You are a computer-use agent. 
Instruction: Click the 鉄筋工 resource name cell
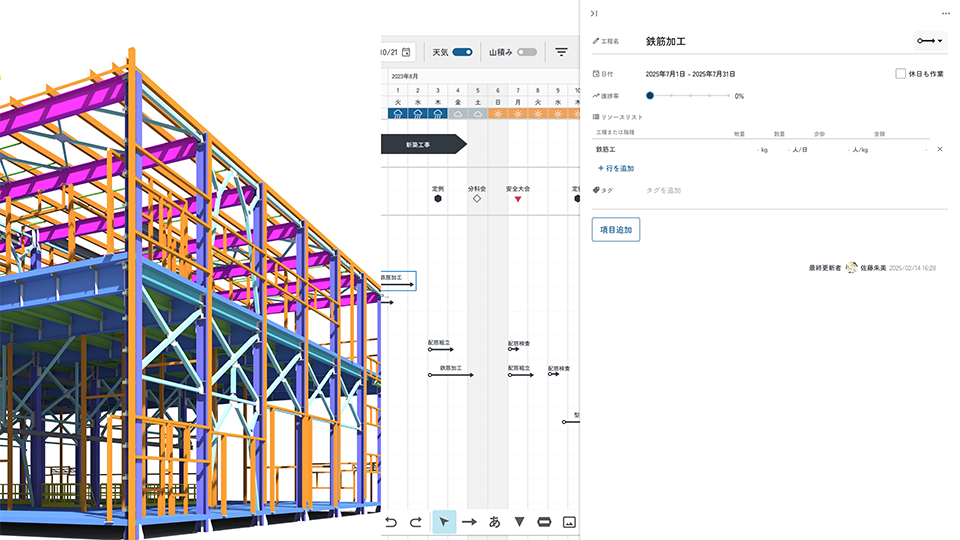[x=606, y=149]
